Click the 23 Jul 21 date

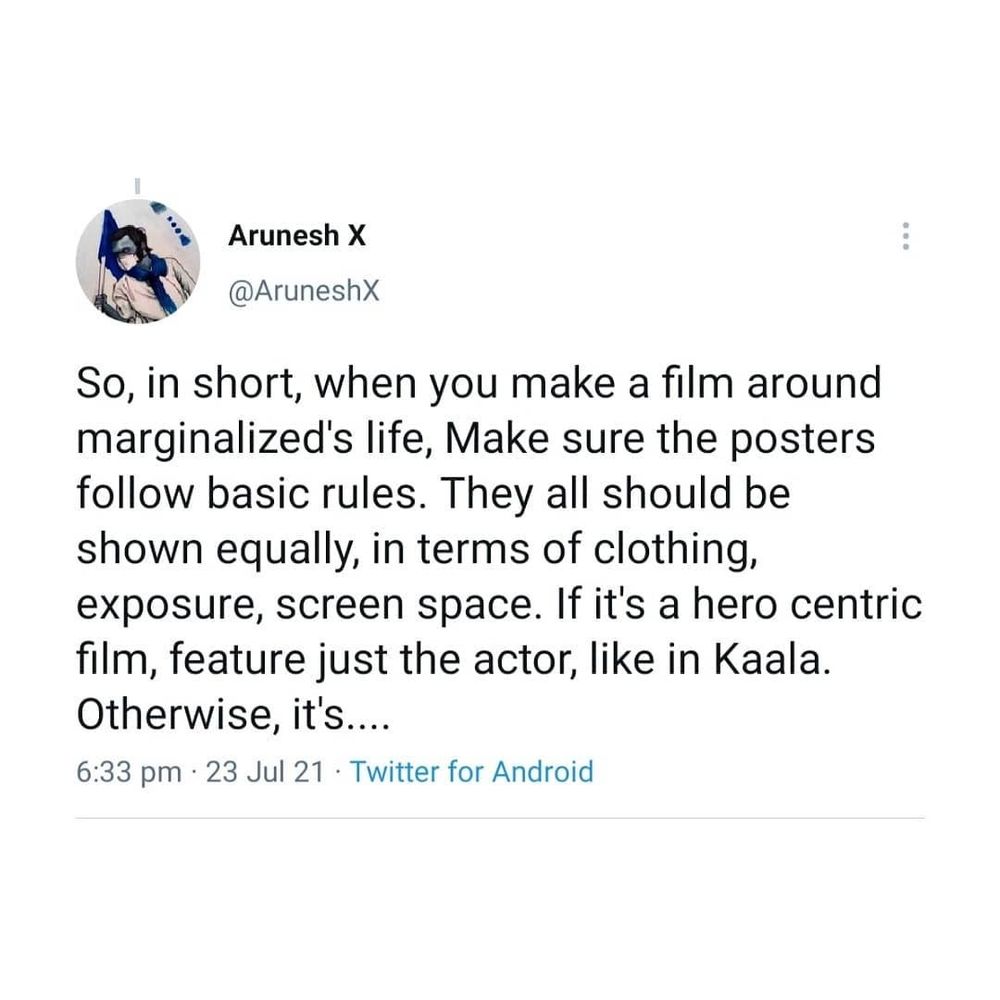pyautogui.click(x=263, y=772)
